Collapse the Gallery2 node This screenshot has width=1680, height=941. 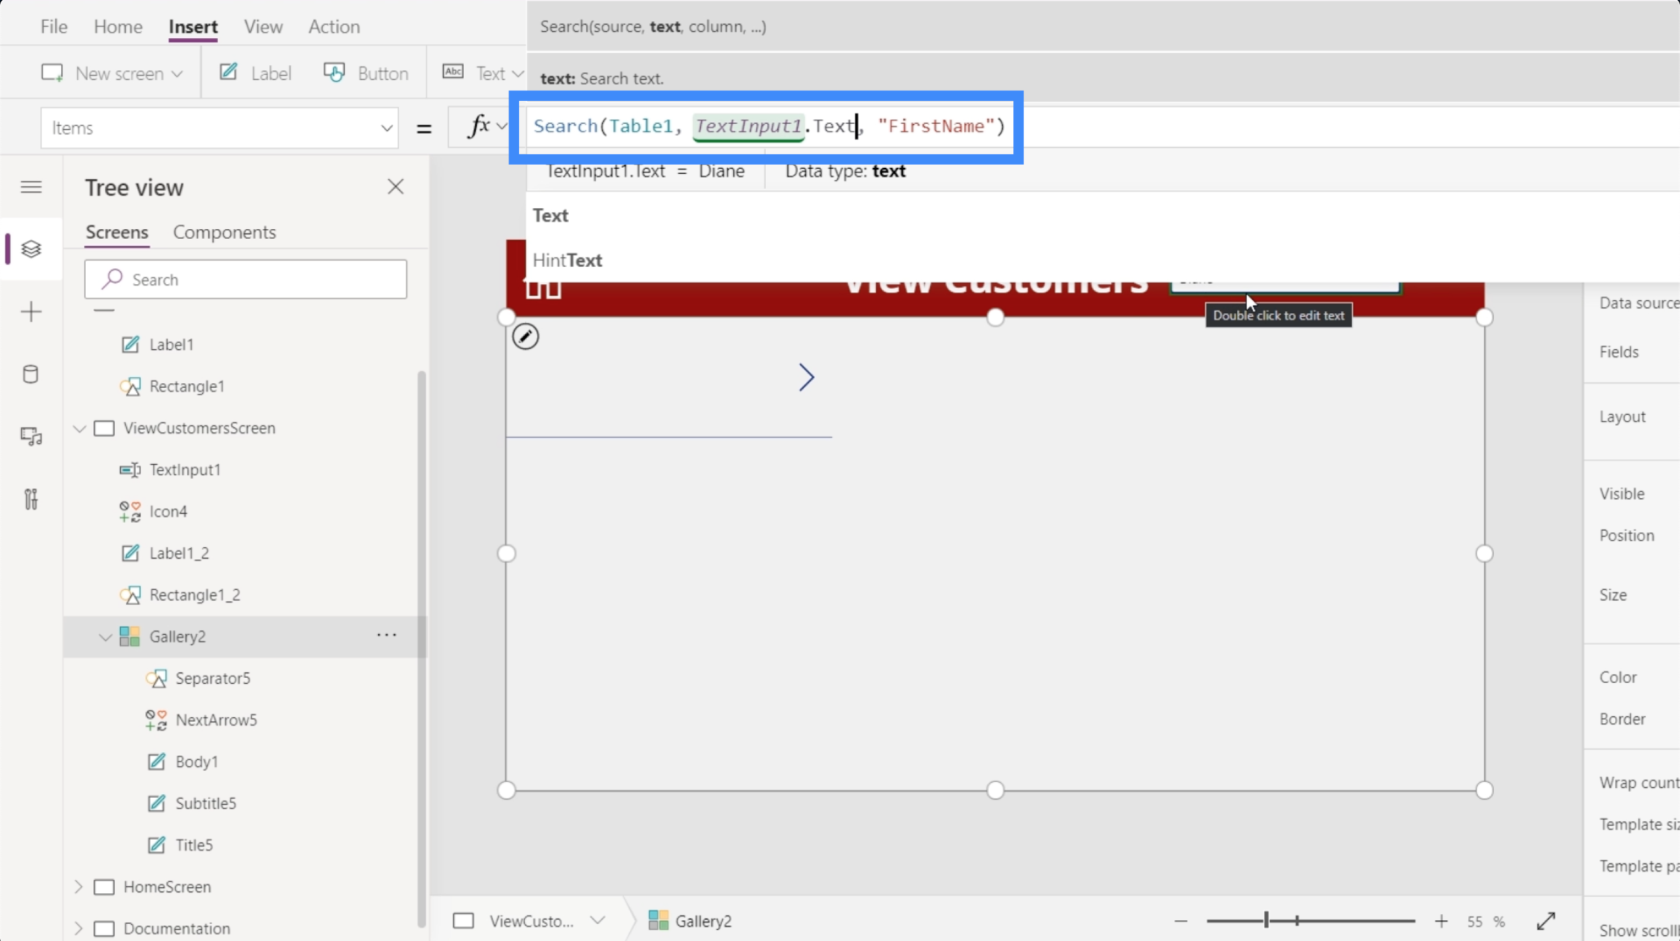tap(105, 637)
